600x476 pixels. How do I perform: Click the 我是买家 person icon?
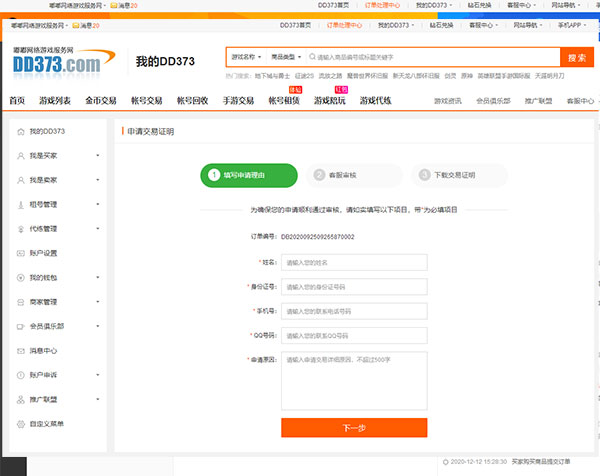tap(20, 156)
